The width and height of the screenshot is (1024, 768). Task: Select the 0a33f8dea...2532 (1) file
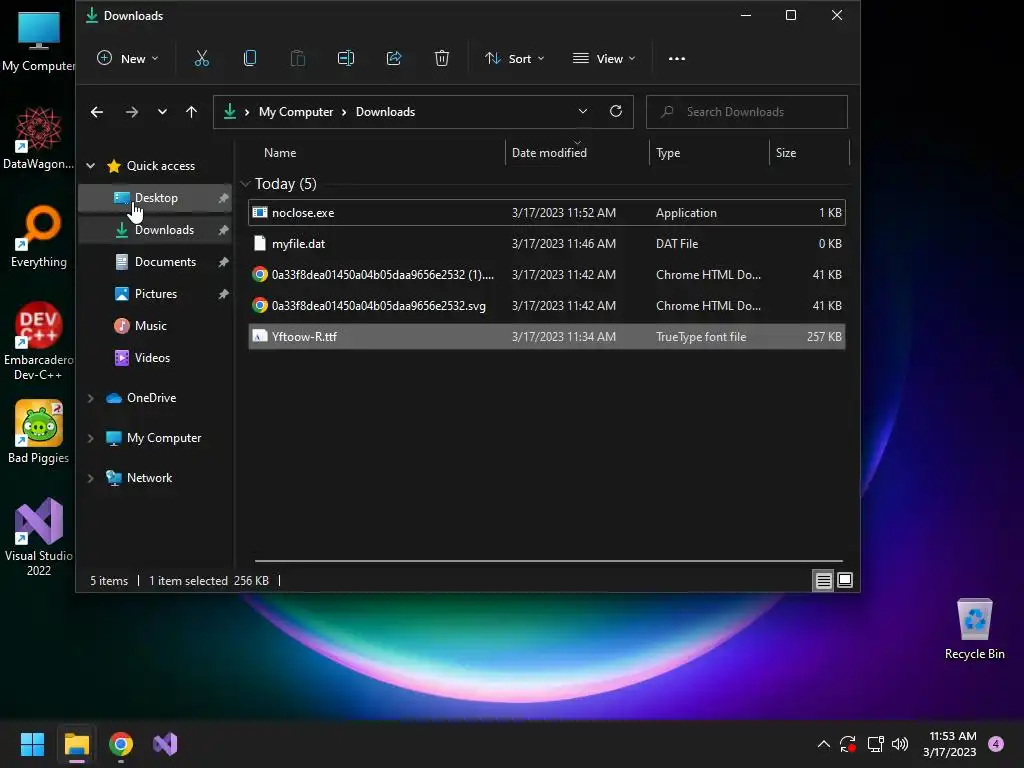[547, 275]
